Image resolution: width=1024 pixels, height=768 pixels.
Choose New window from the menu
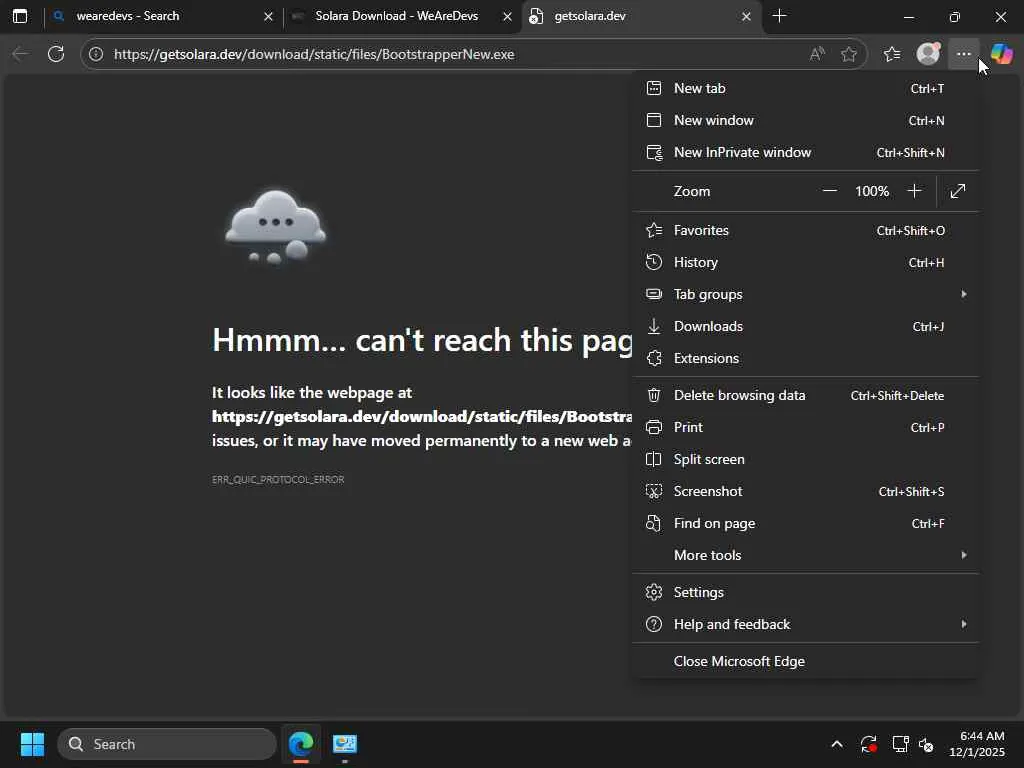805,120
